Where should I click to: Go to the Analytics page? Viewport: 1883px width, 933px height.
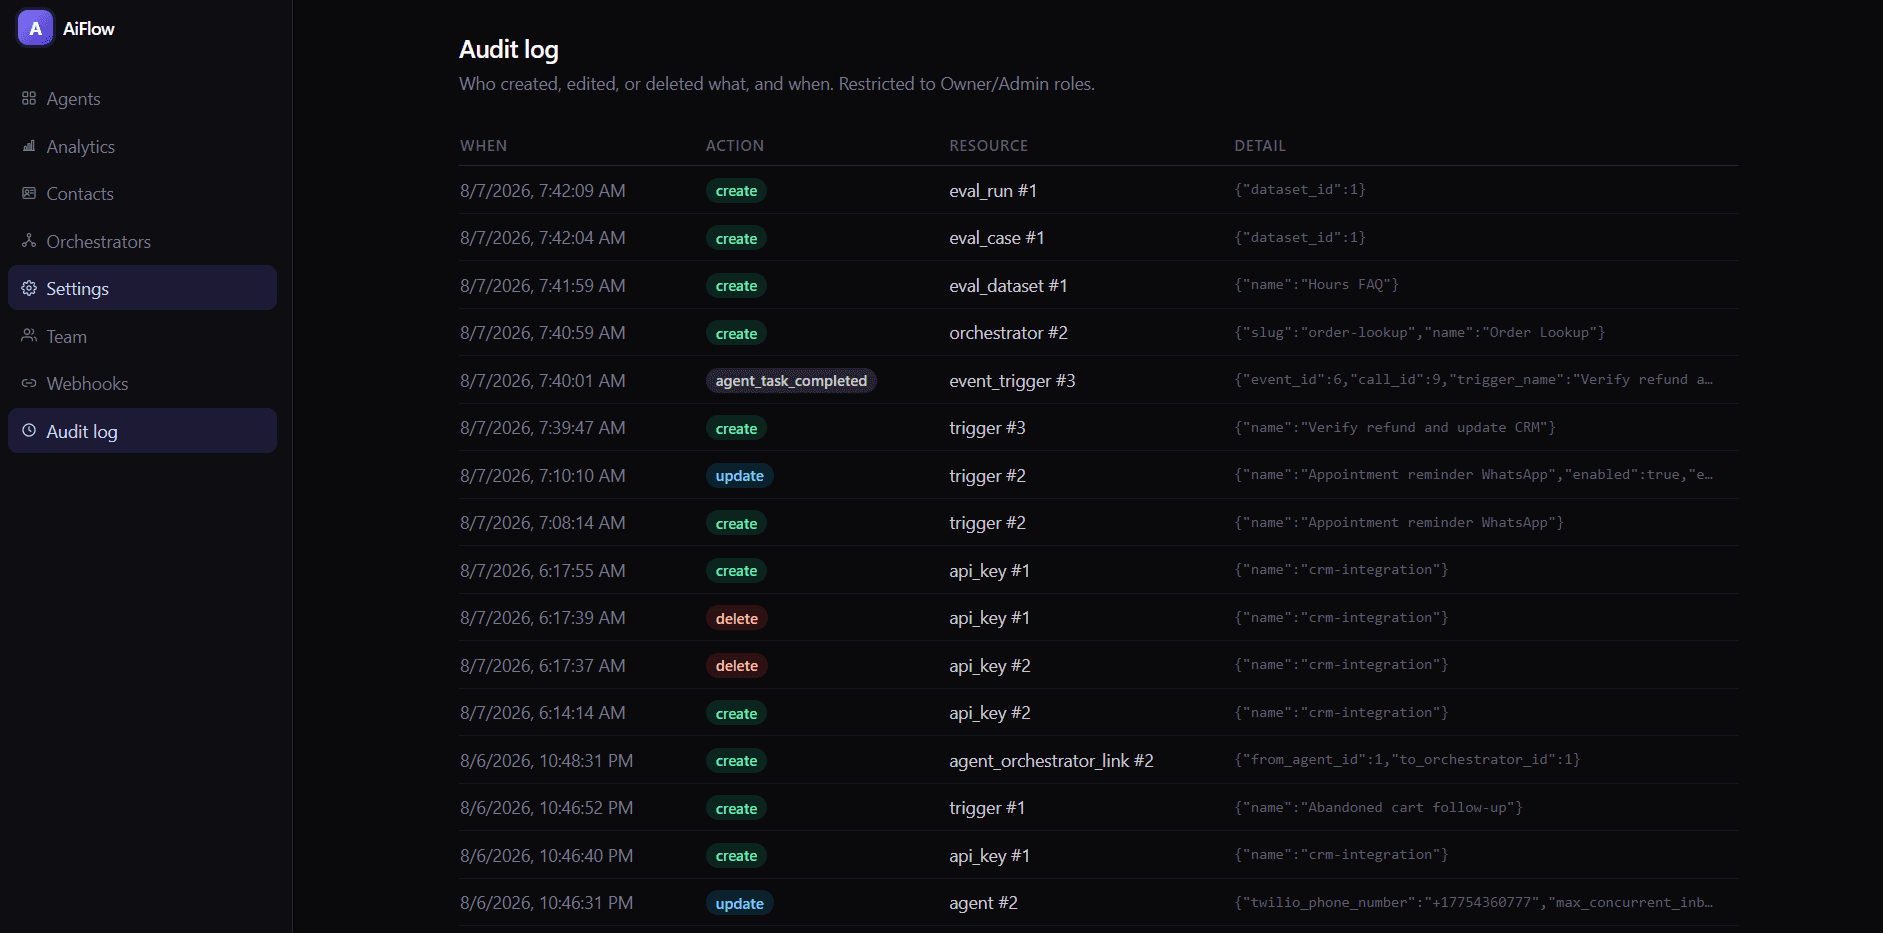142,146
